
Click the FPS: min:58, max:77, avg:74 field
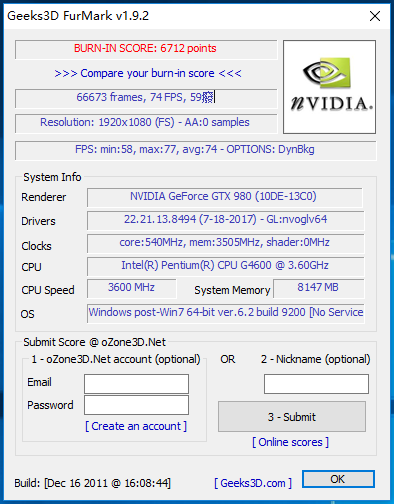[196, 150]
